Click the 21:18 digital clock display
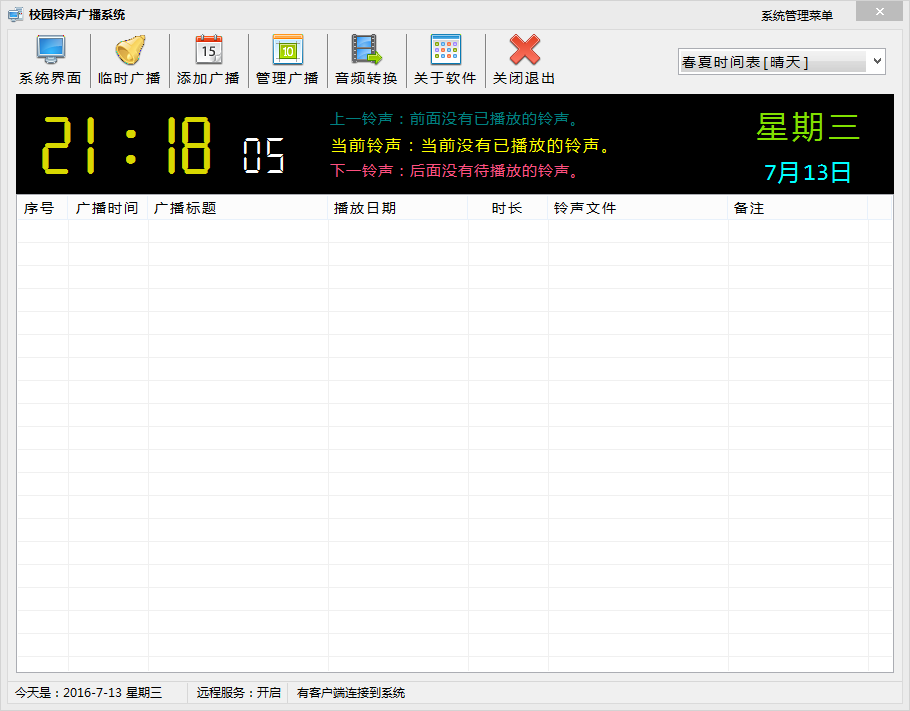This screenshot has height=711, width=910. pos(127,146)
